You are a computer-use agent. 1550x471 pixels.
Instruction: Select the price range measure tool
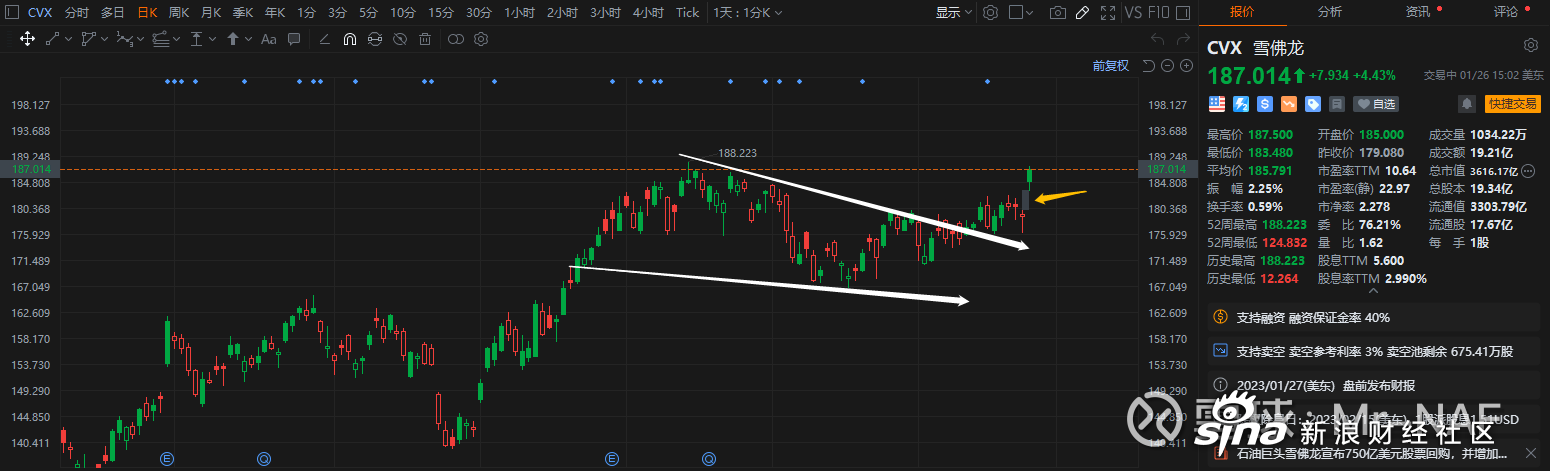pyautogui.click(x=196, y=39)
